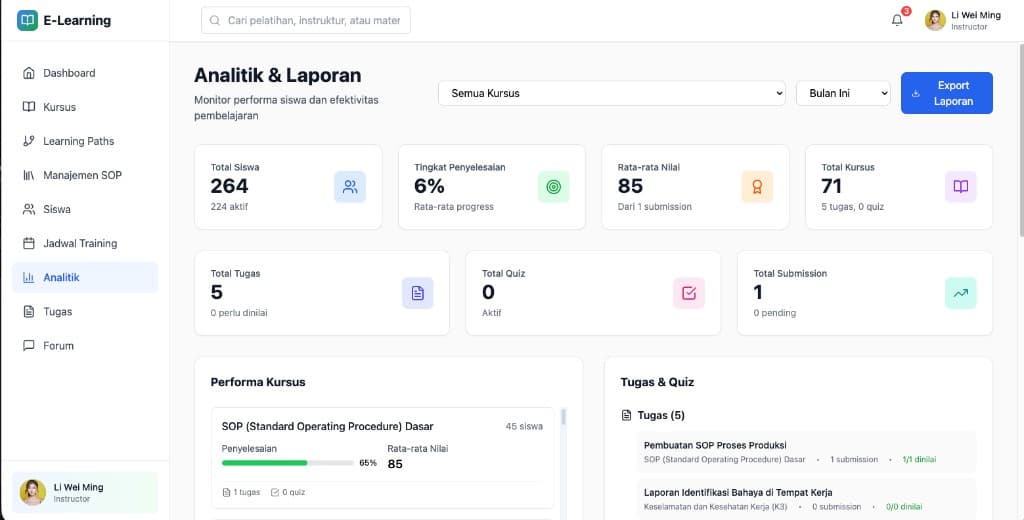Click the Rata-rata Nilai award icon

[757, 187]
